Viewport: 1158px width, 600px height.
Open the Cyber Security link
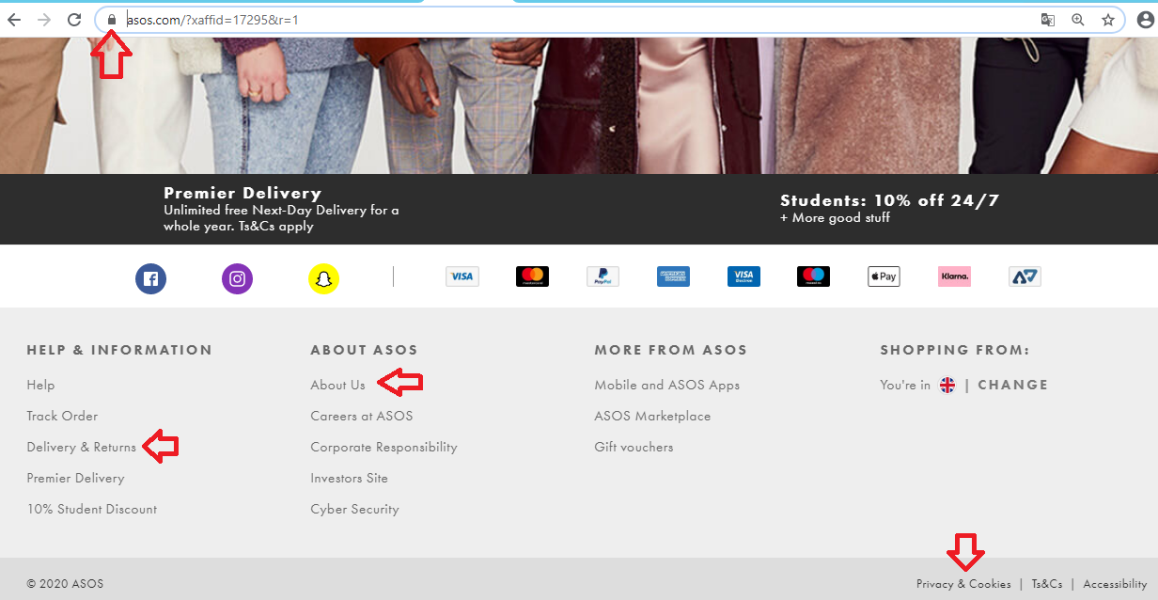click(x=354, y=509)
